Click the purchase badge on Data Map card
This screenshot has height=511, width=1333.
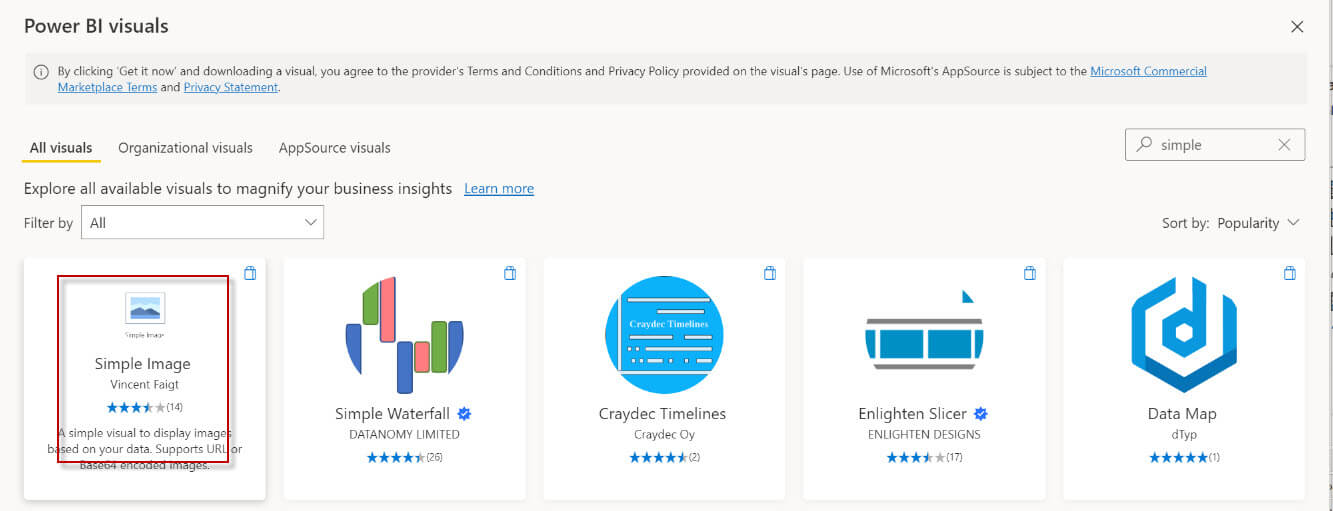point(1289,273)
